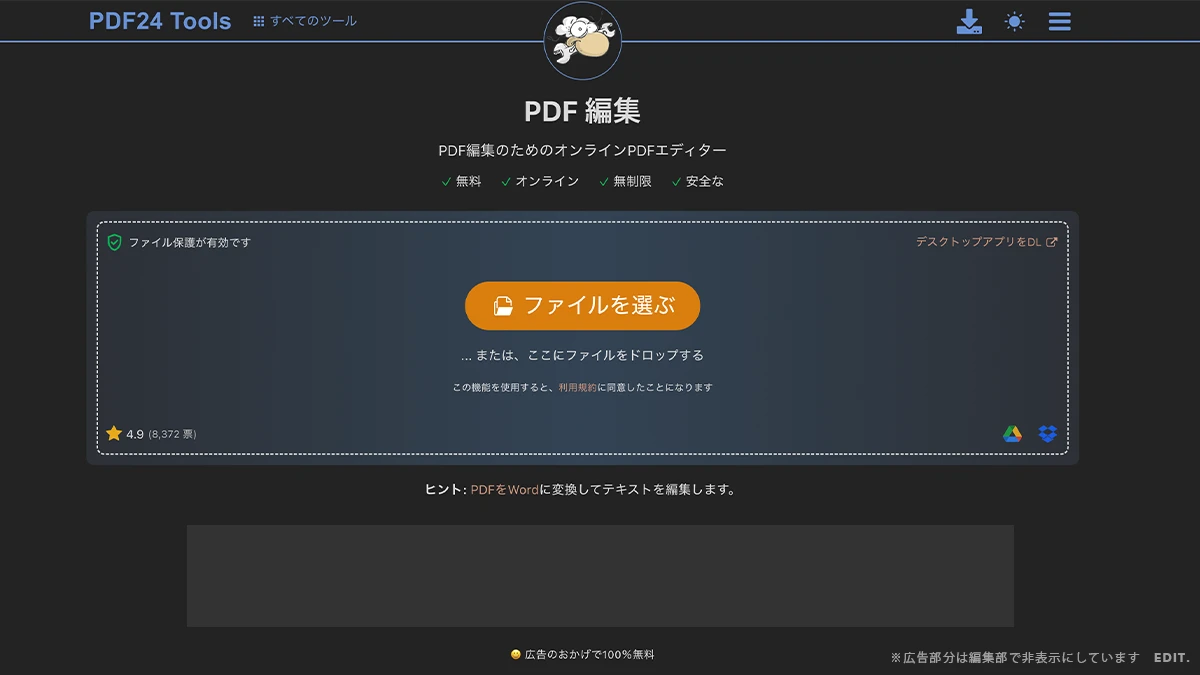Image resolution: width=1200 pixels, height=675 pixels.
Task: Click the ファイルを選ぶ button
Action: (582, 306)
